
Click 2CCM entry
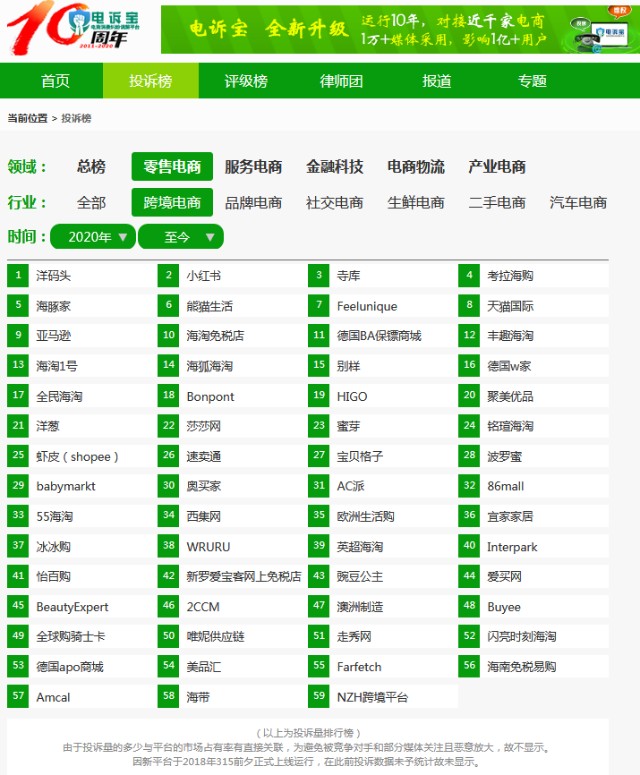[232, 606]
